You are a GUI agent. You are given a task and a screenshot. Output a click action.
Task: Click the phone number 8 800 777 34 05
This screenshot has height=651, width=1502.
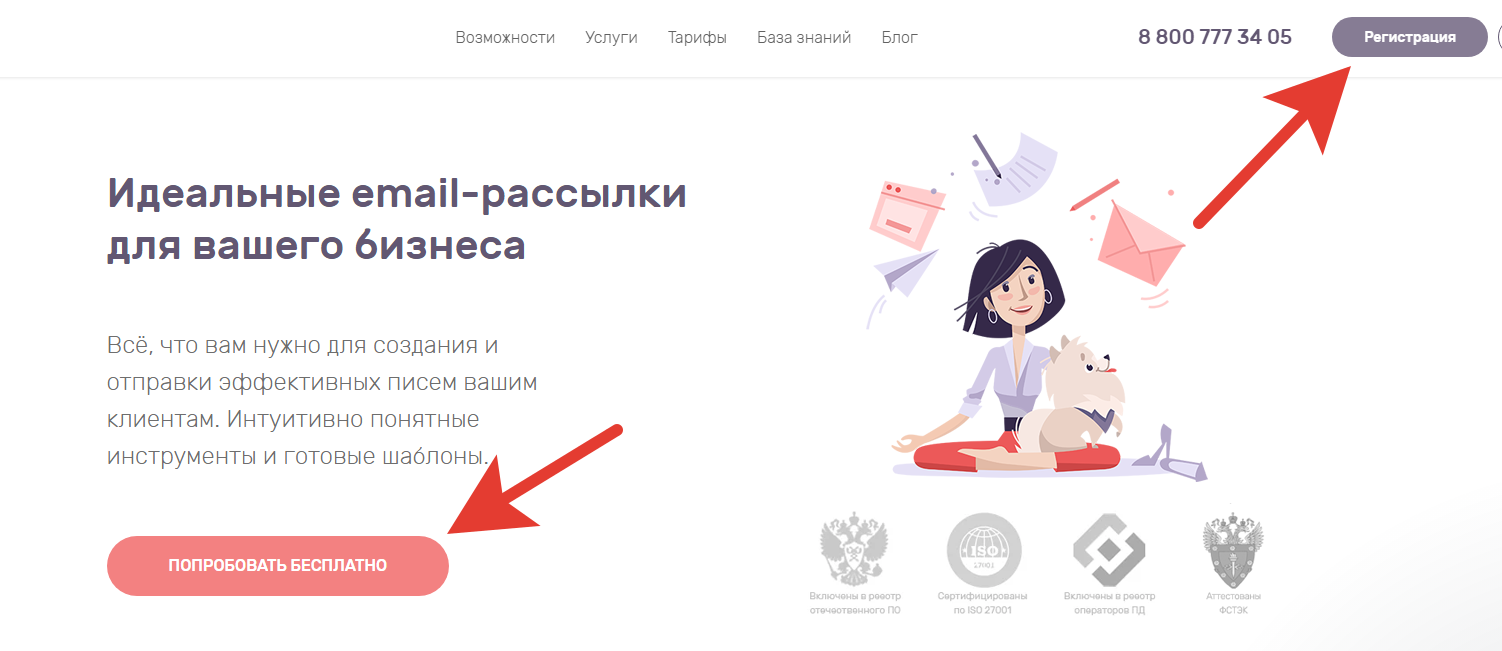(x=1215, y=37)
